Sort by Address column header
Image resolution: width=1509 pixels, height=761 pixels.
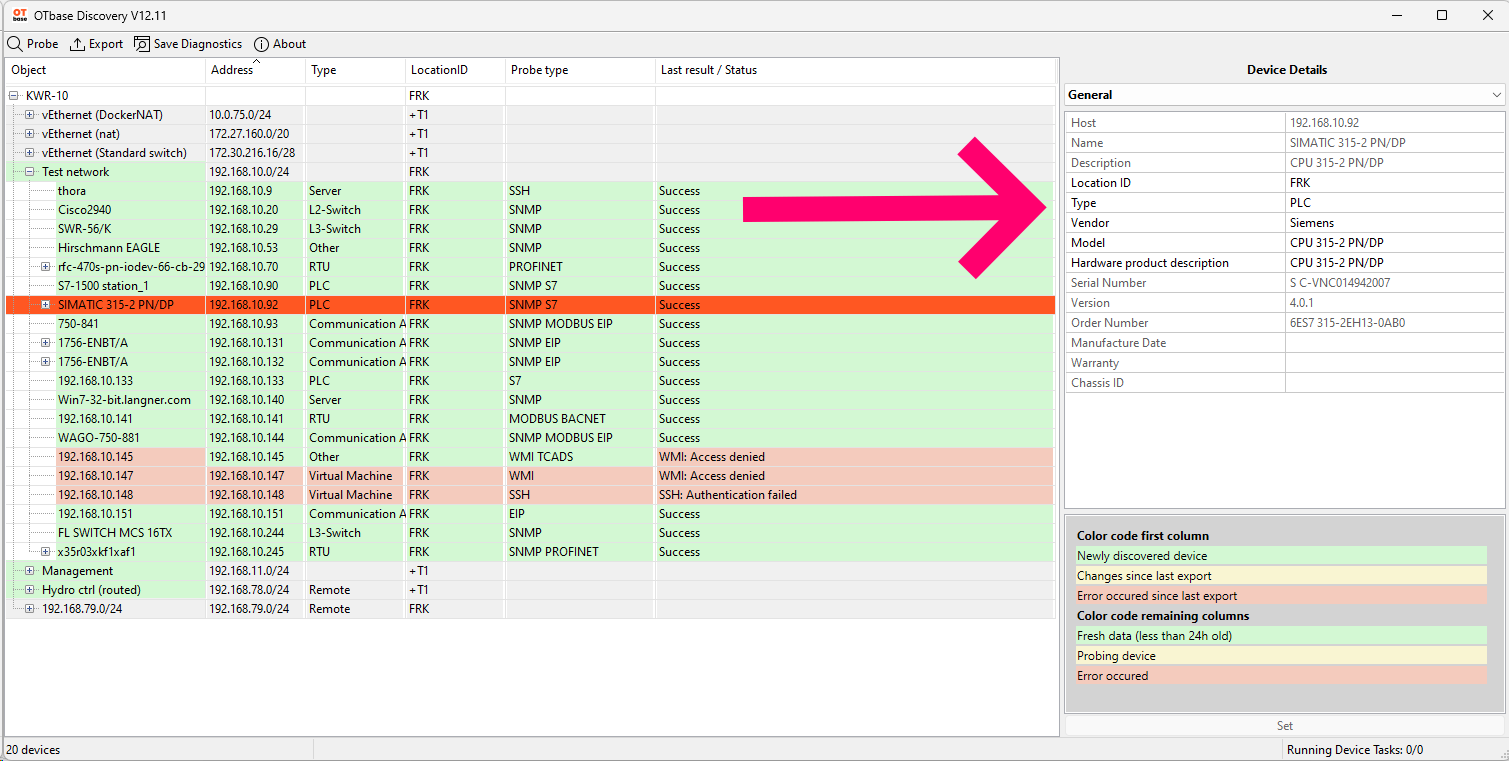(x=256, y=70)
